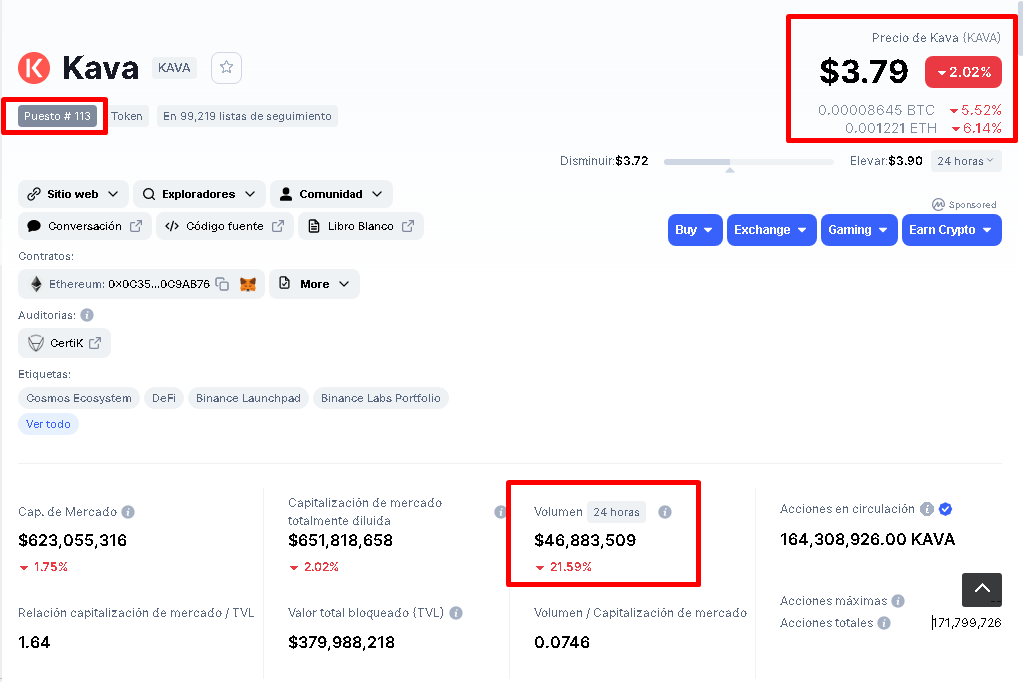The image size is (1023, 682).
Task: Click the Ethereum diamond icon
Action: coord(37,284)
